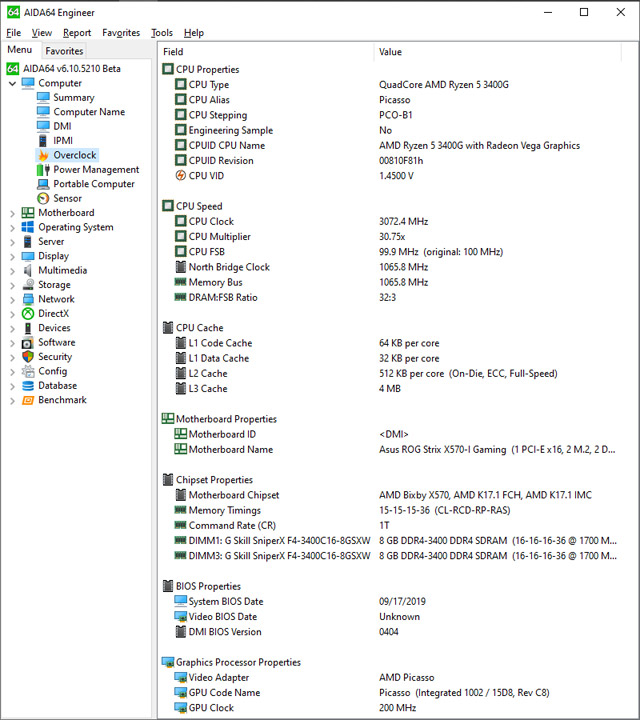Click the Motherboard tree icon
640x720 pixels.
pos(28,213)
